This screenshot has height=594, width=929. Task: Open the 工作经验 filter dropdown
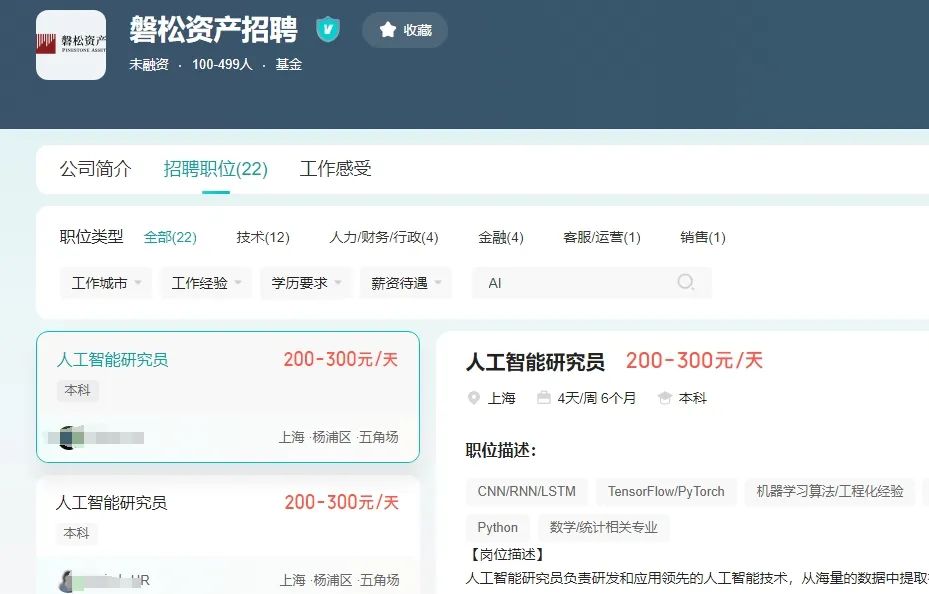click(206, 283)
